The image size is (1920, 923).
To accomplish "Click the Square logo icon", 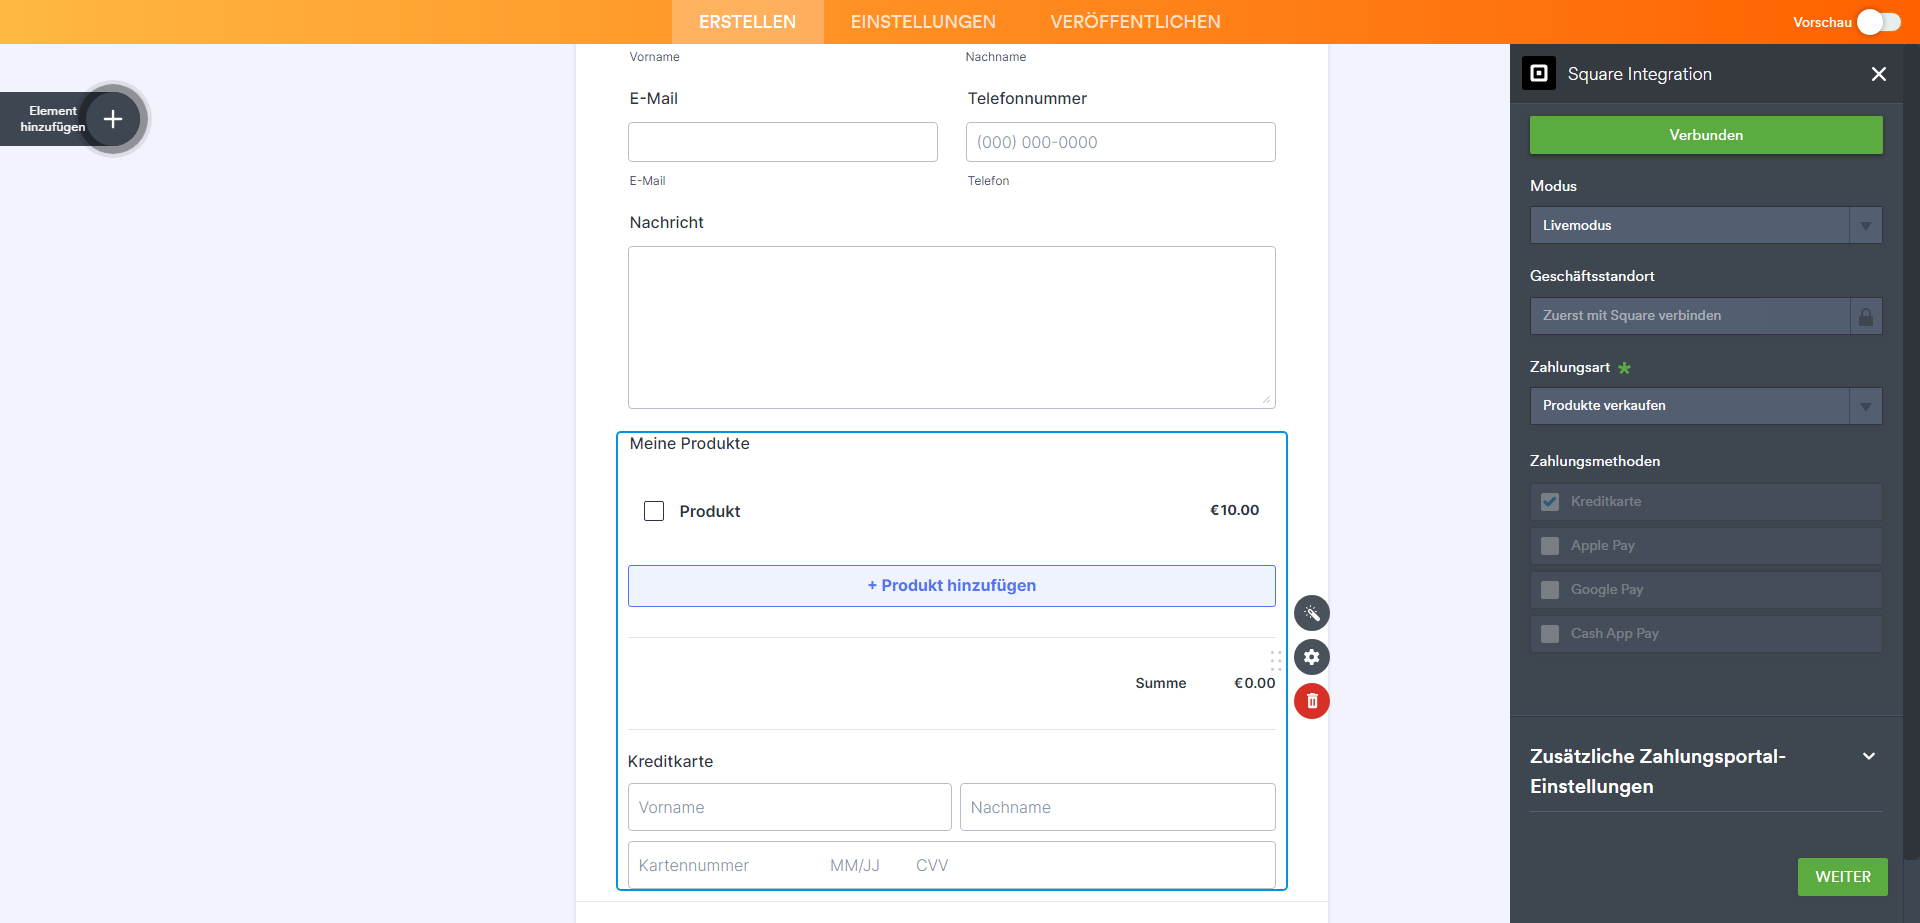I will 1538,73.
